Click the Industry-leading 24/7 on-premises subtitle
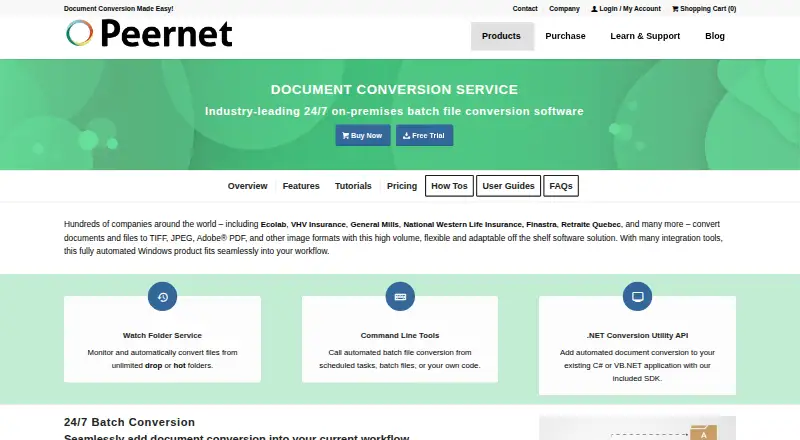Viewport: 800px width, 440px height. point(394,111)
